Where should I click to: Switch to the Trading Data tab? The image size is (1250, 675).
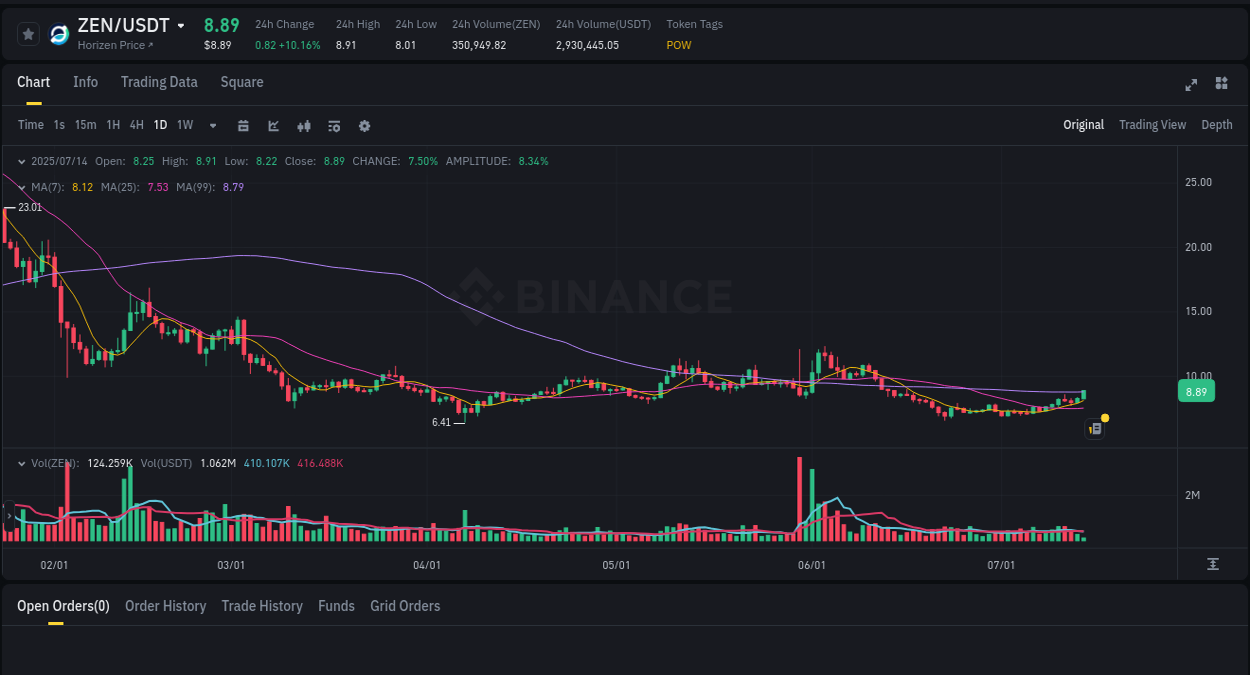(159, 82)
